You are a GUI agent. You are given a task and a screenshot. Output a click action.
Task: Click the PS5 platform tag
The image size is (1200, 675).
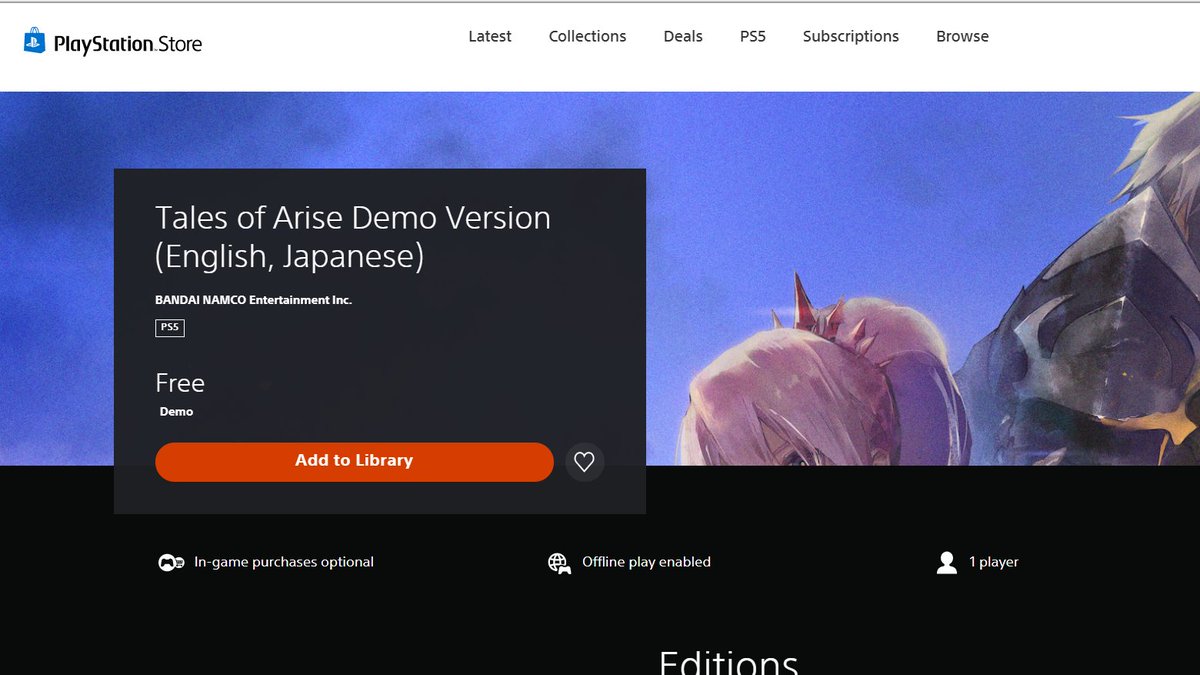[x=170, y=327]
